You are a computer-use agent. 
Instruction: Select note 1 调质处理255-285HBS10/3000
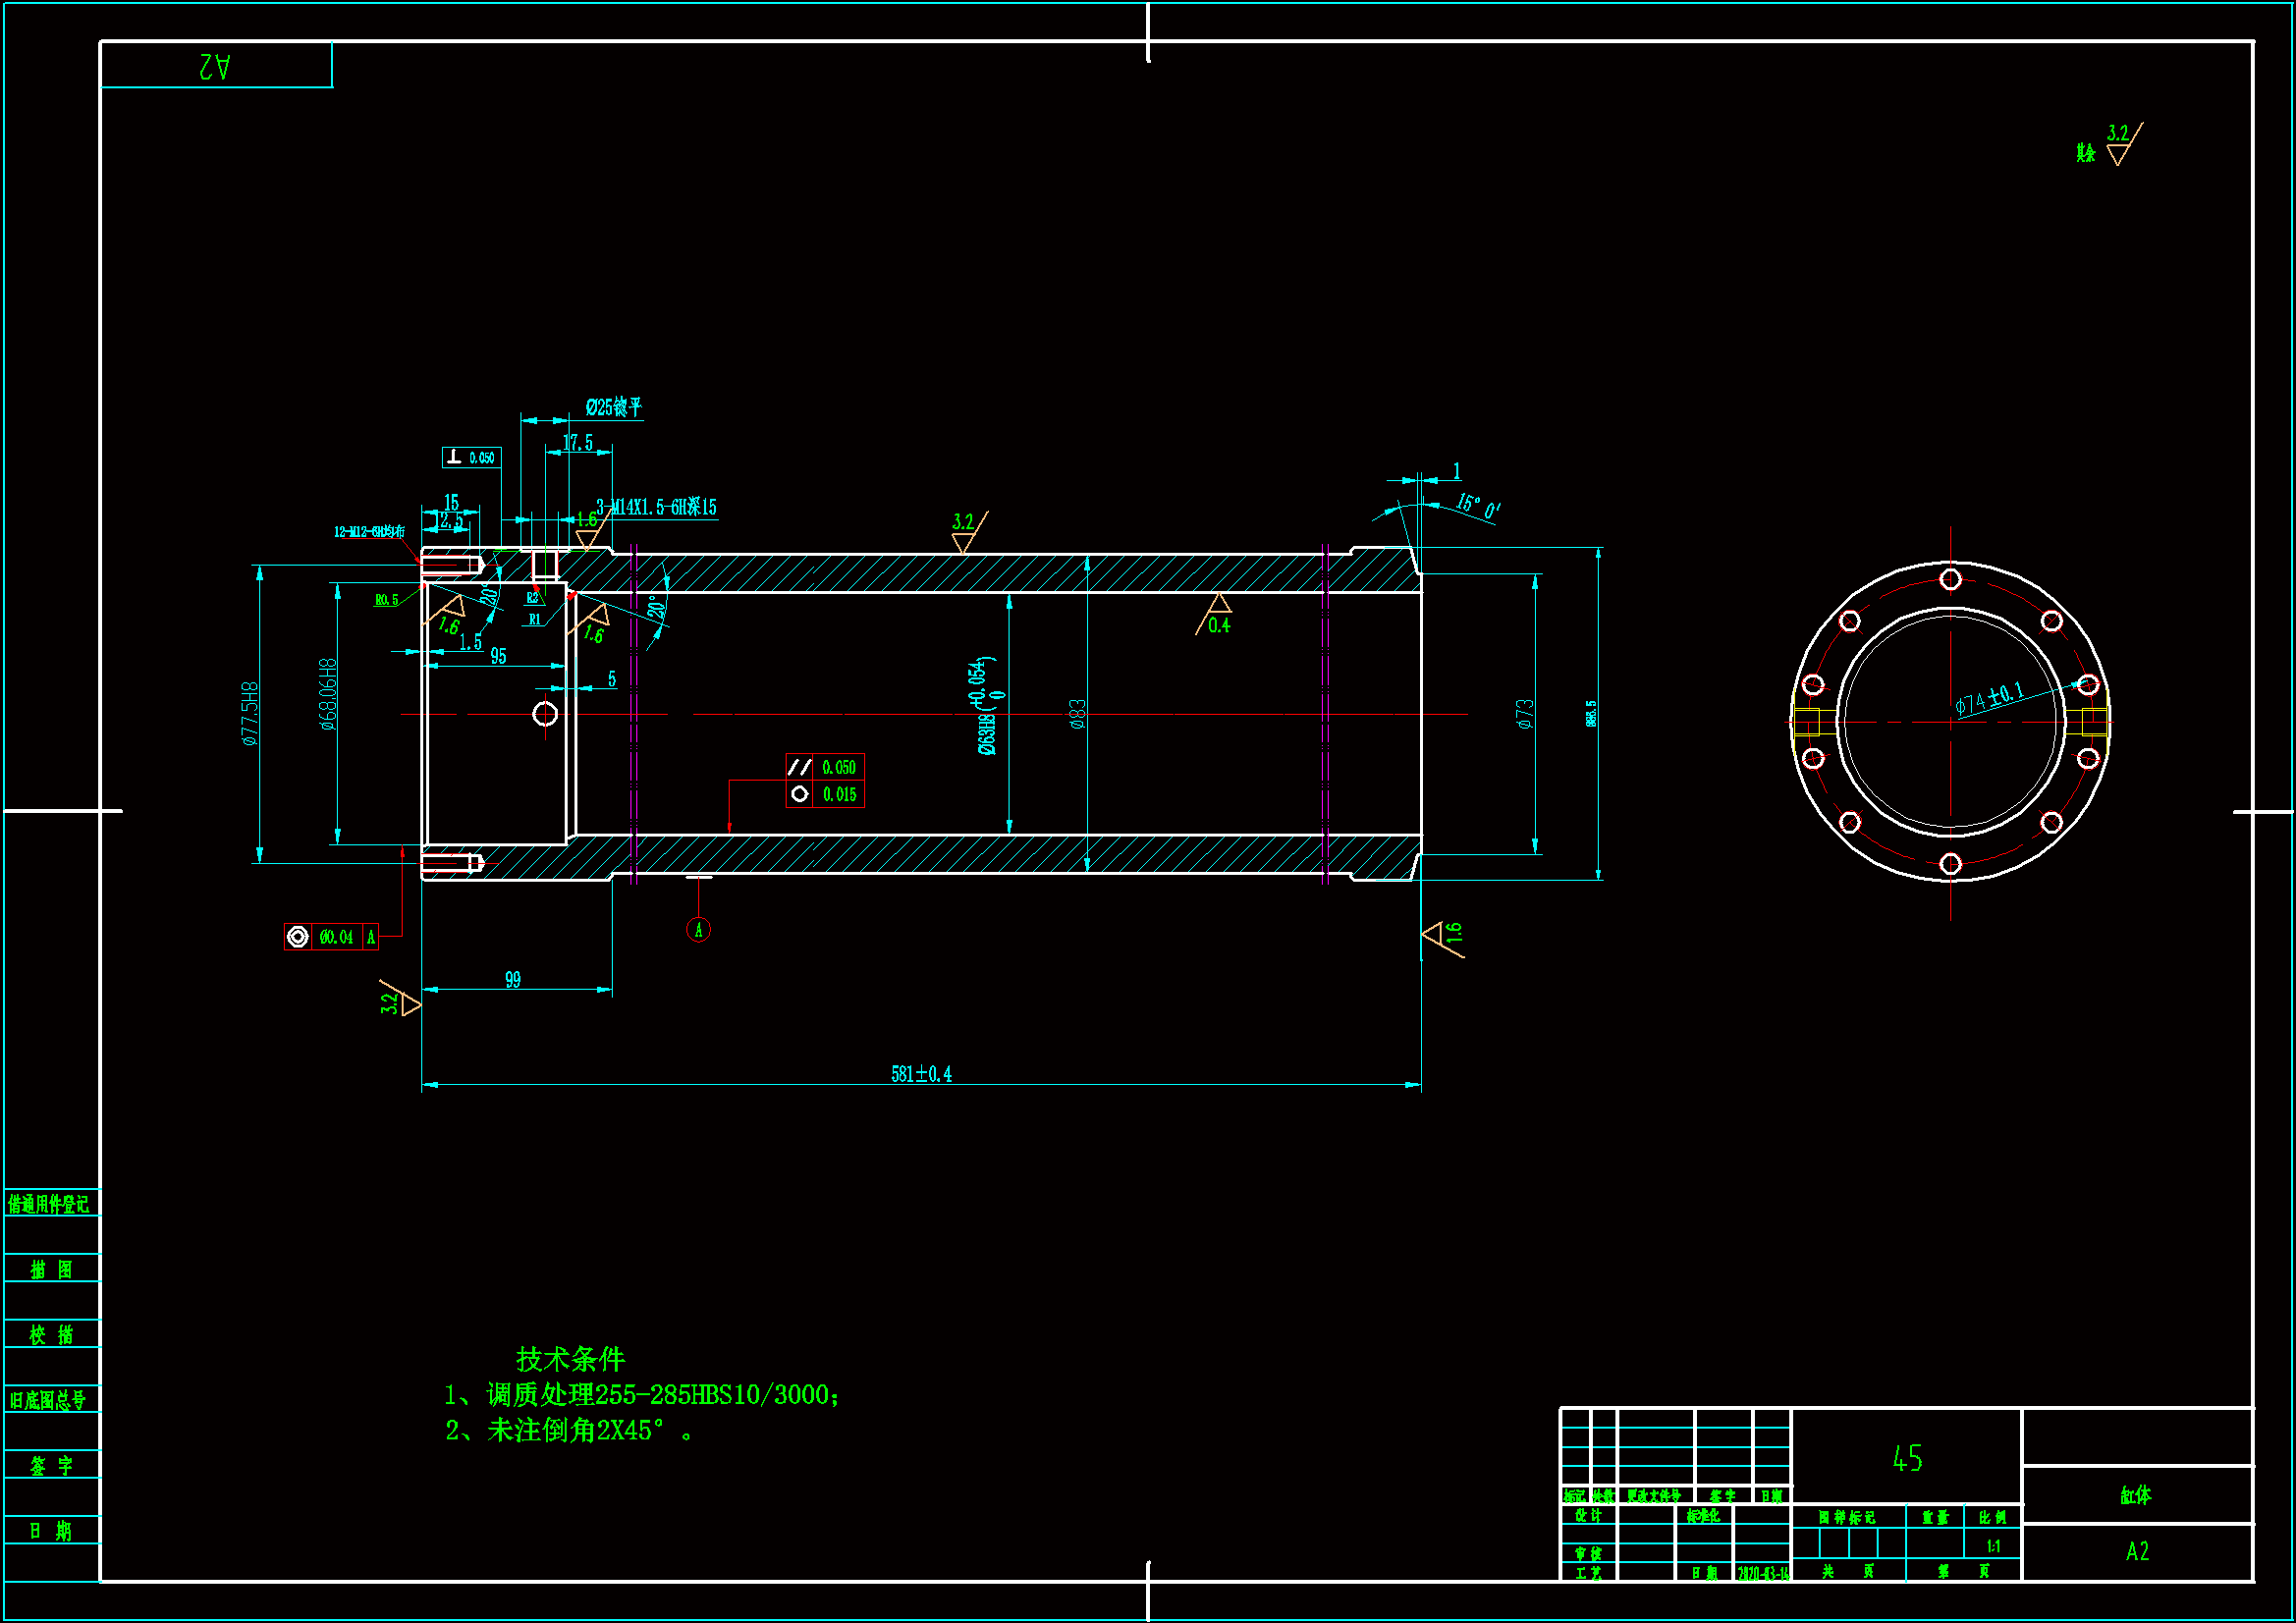(x=642, y=1395)
